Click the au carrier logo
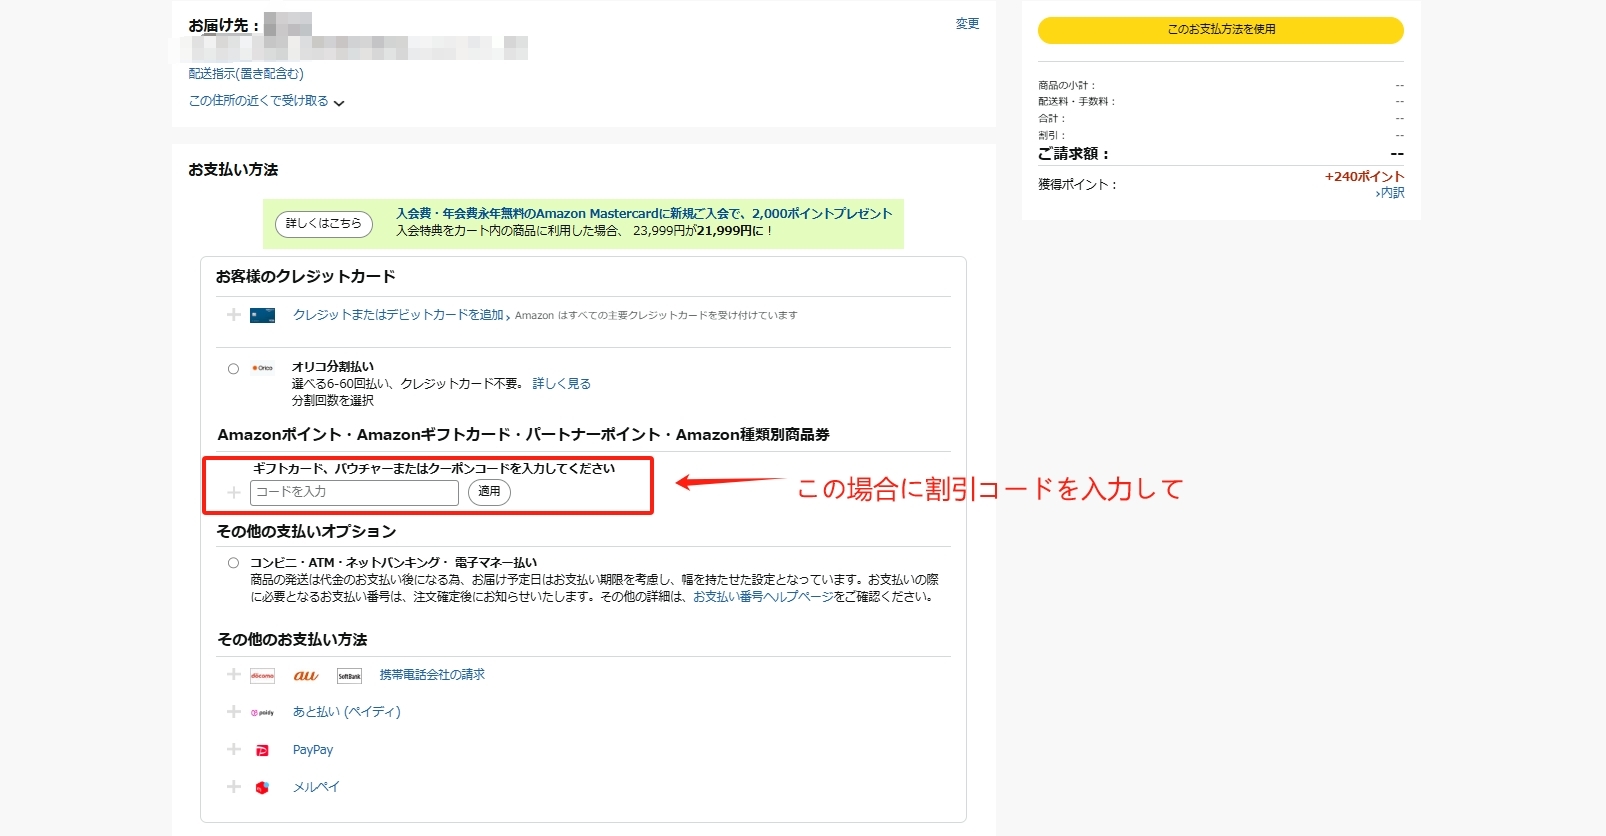The image size is (1606, 836). click(x=306, y=676)
